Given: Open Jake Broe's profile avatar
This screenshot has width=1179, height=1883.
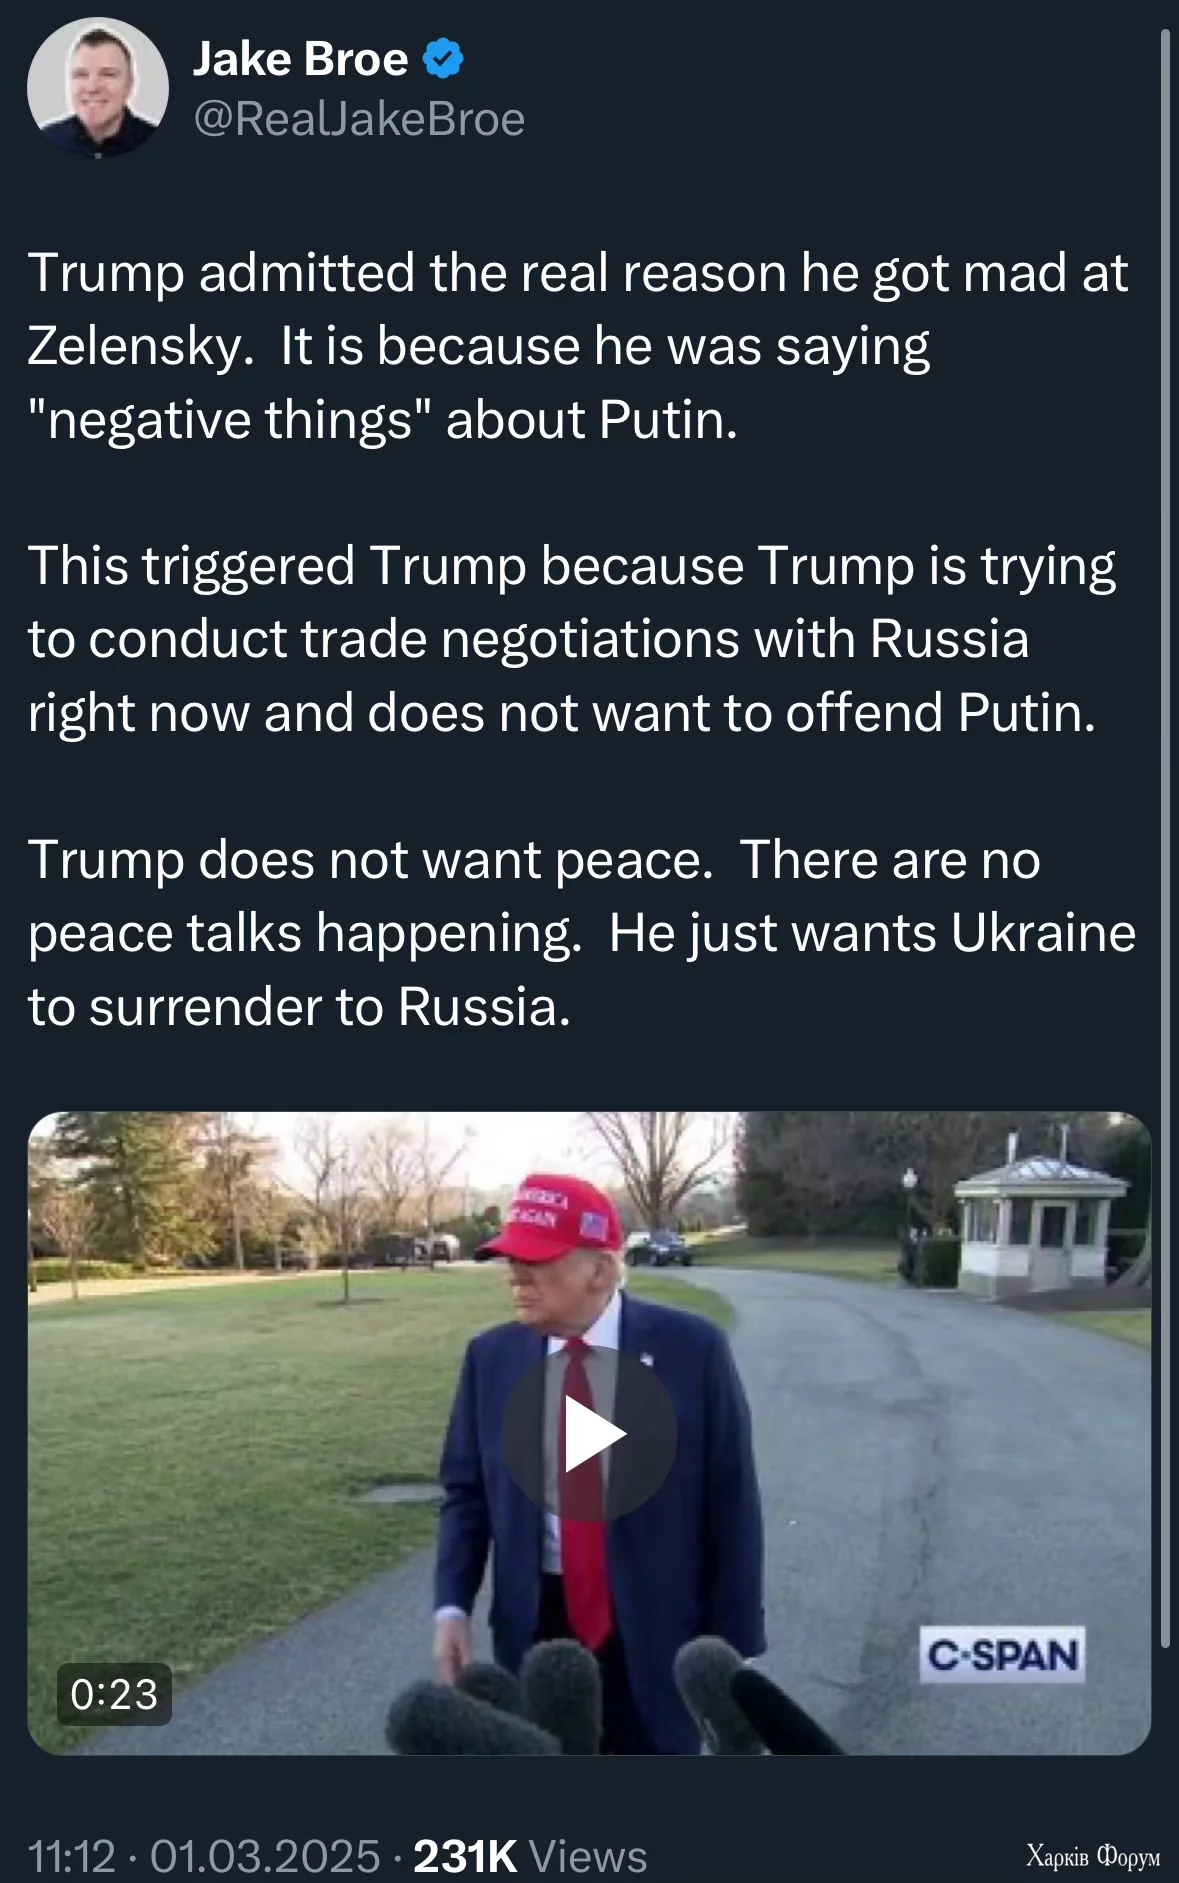Looking at the screenshot, I should (97, 88).
